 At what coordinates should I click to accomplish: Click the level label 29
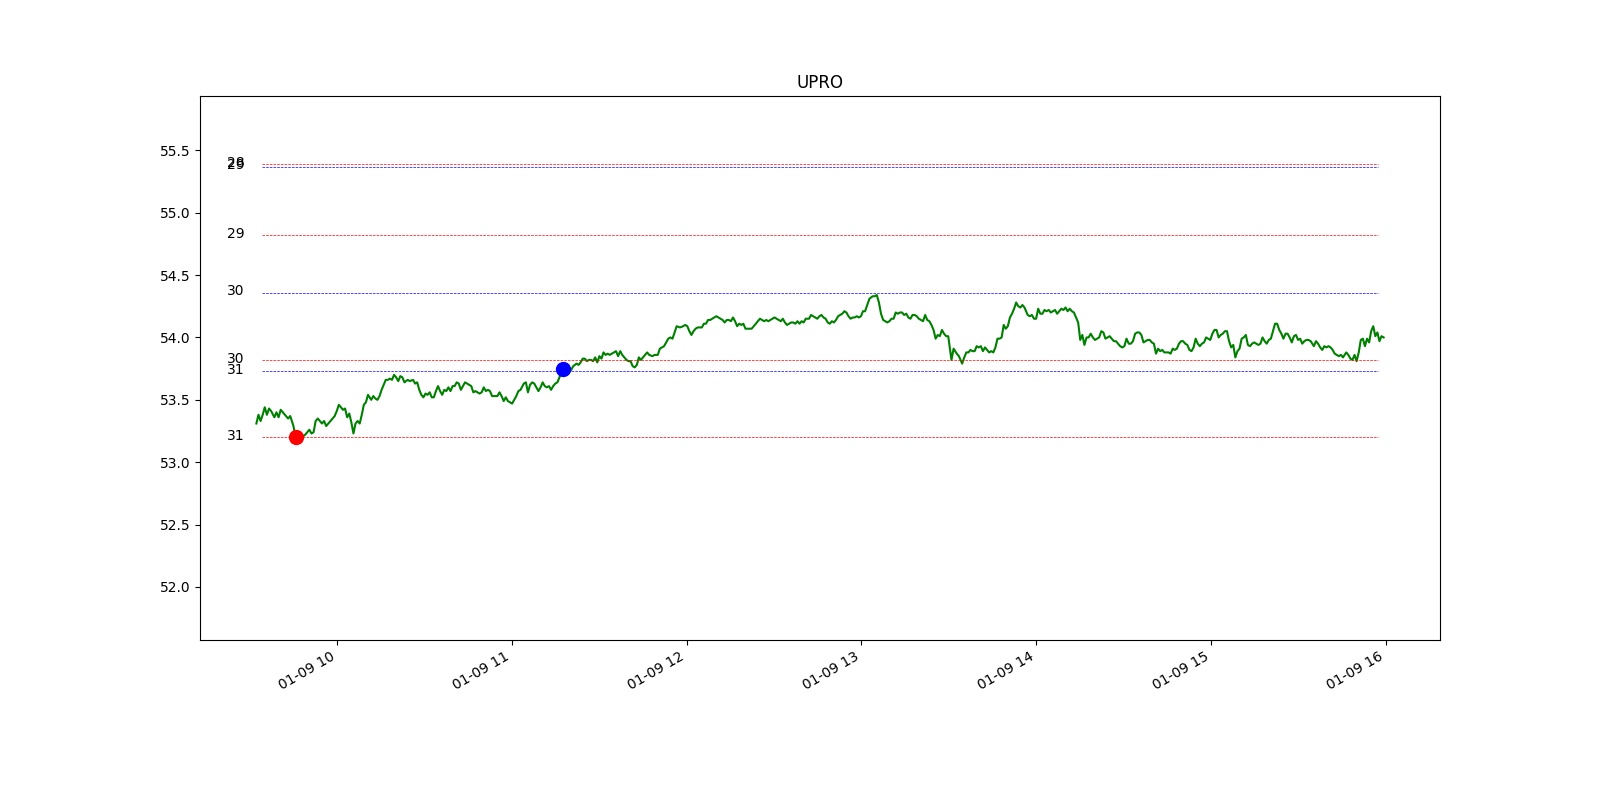(x=235, y=233)
